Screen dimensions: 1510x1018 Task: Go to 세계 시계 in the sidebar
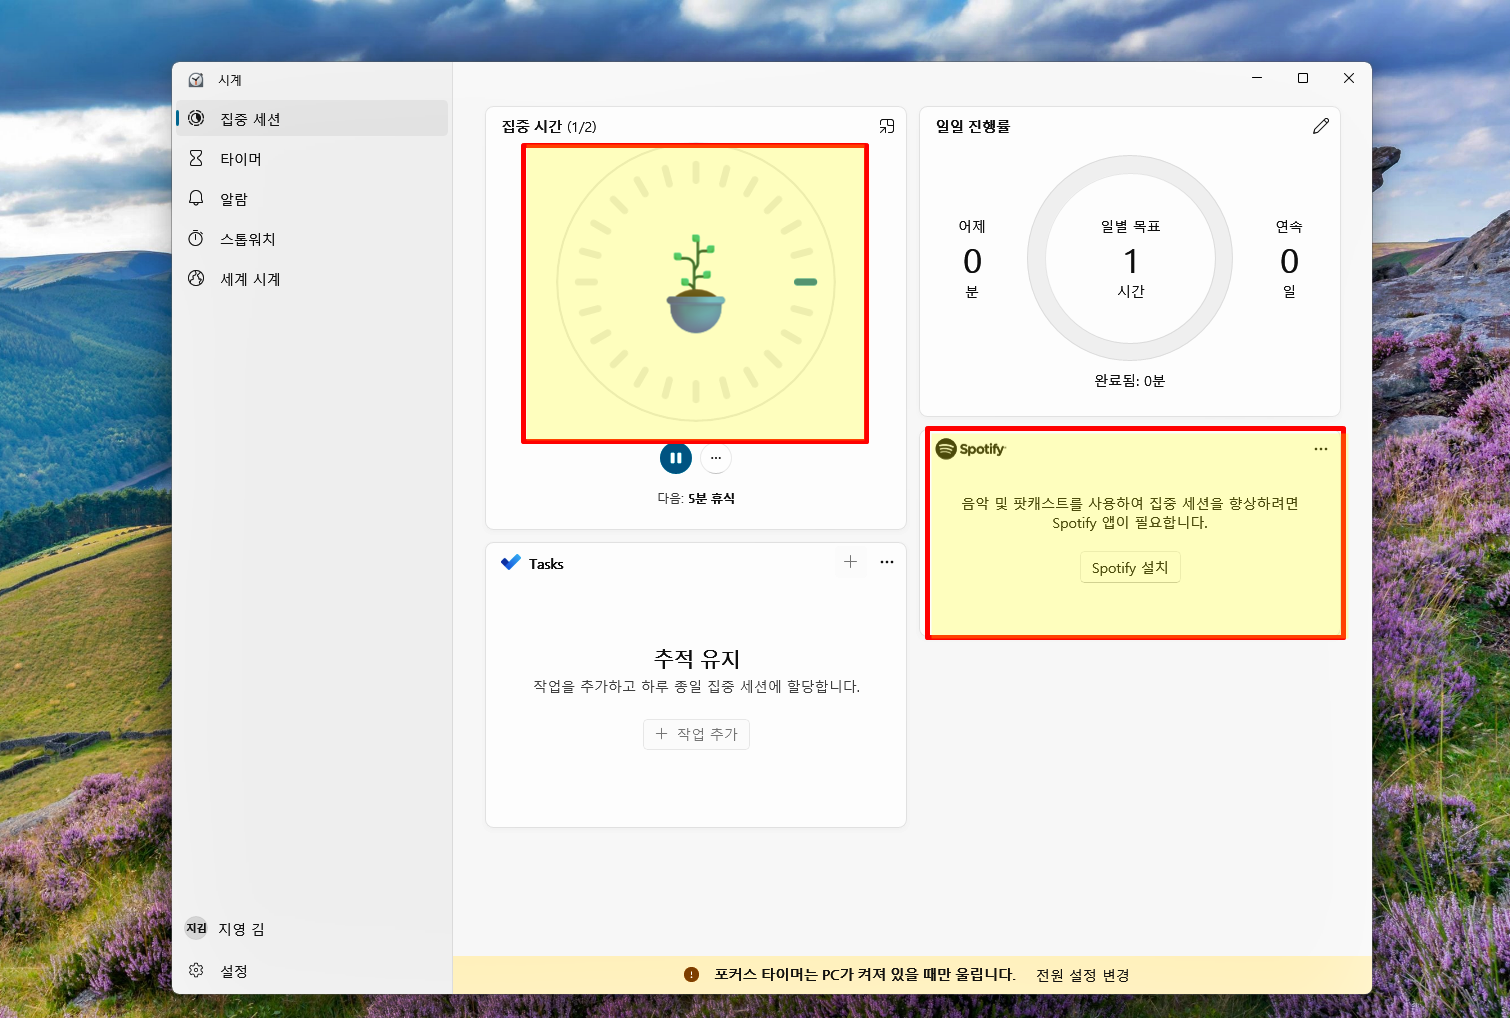coord(312,279)
